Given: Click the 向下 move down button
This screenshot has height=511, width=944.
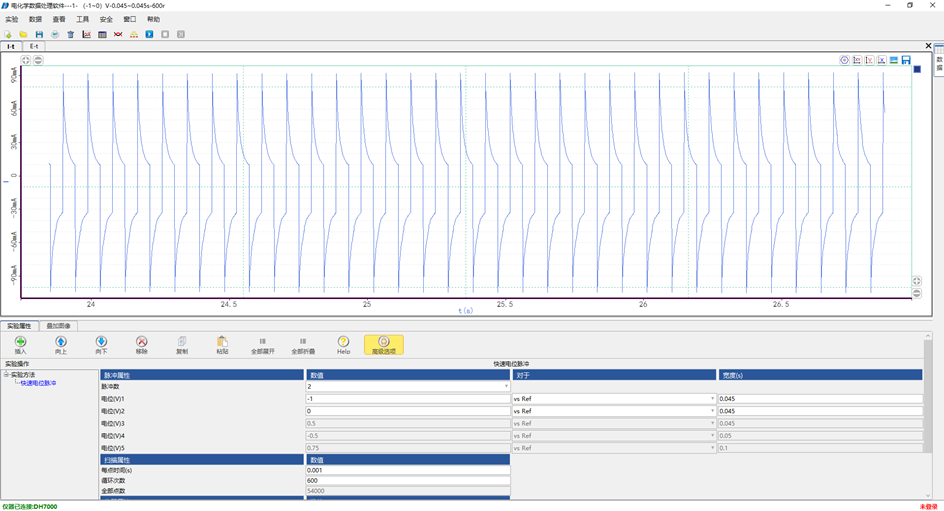Looking at the screenshot, I should coord(101,345).
